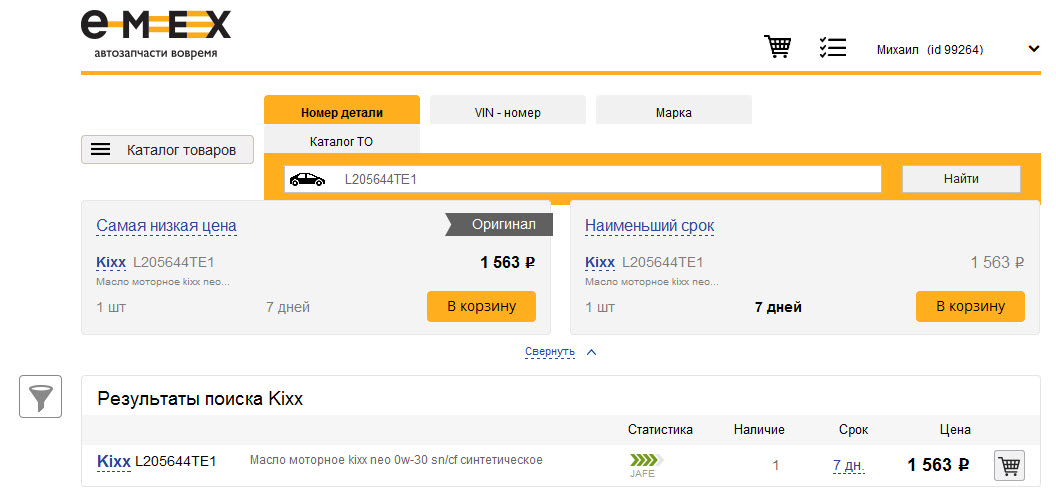Click bold 7 дней in shortest term card

(x=778, y=308)
